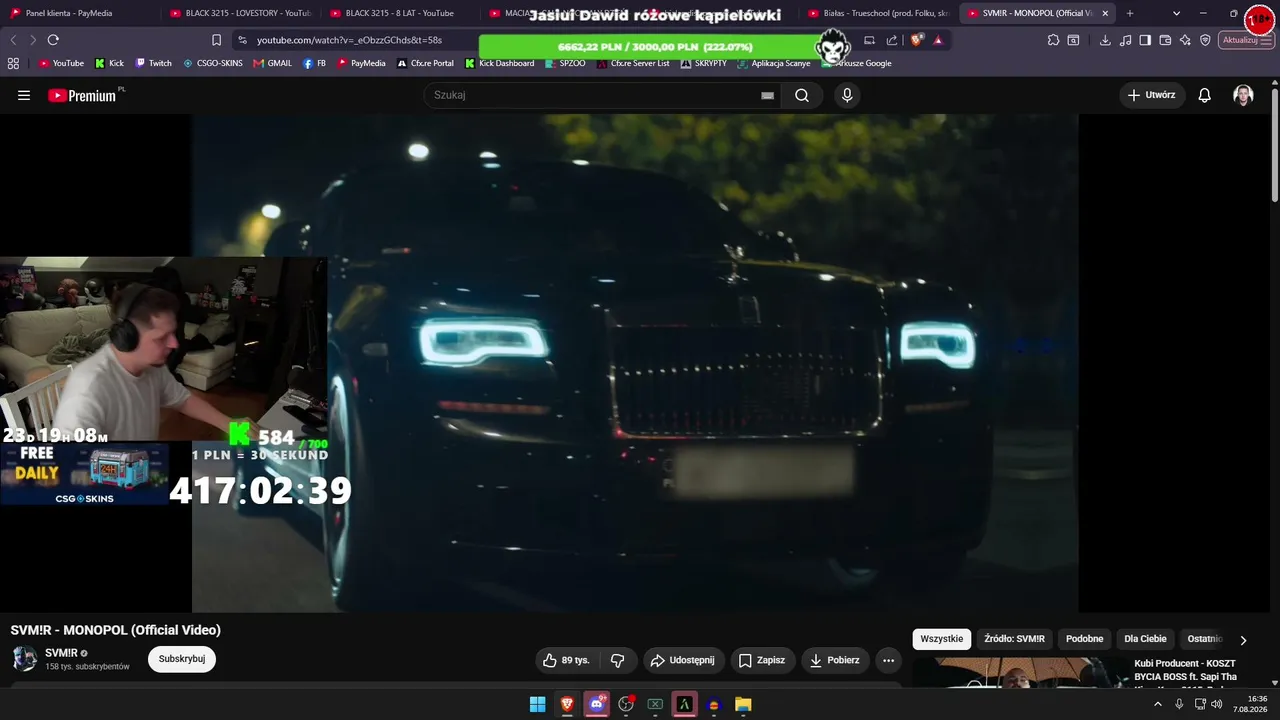Open File Explorer from the taskbar
Screen dimensions: 1280x720
(743, 704)
